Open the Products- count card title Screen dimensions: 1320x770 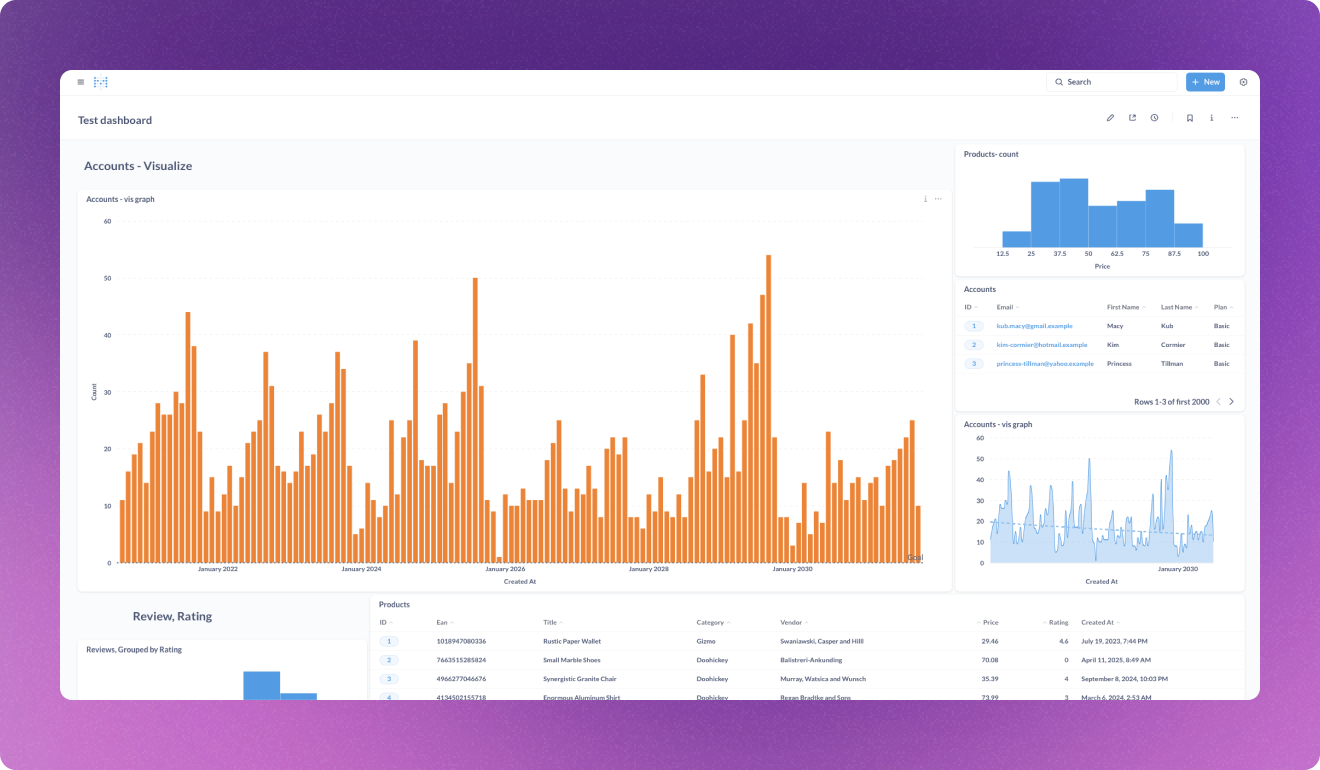(991, 154)
